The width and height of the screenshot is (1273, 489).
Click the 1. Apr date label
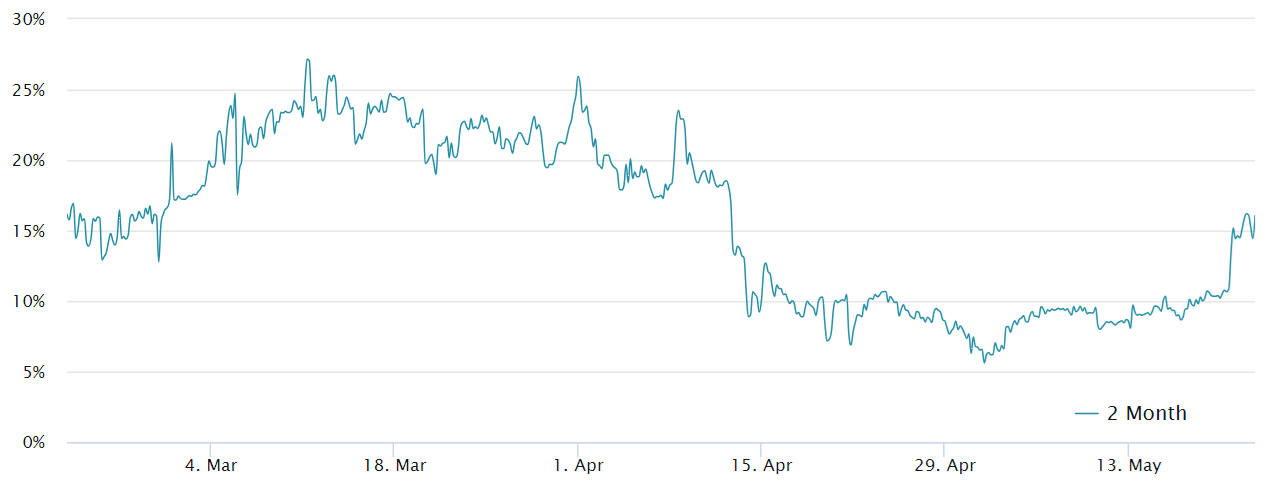578,465
